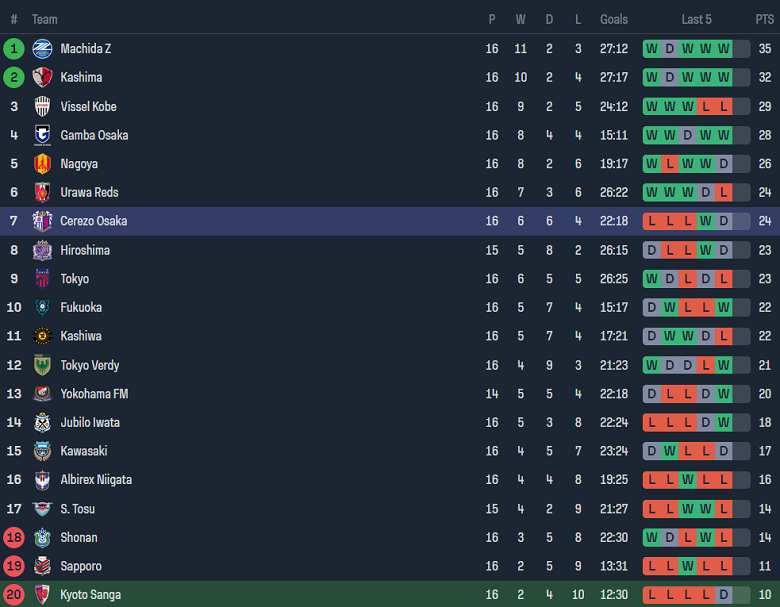Select the Vissel Kobe crest icon
This screenshot has width=780, height=607.
(42, 106)
